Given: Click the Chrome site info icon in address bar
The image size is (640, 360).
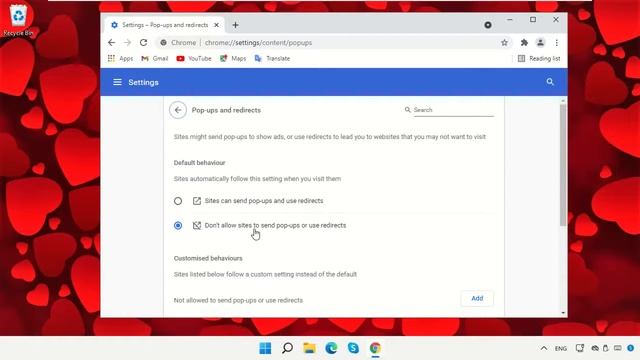Looking at the screenshot, I should 163,42.
